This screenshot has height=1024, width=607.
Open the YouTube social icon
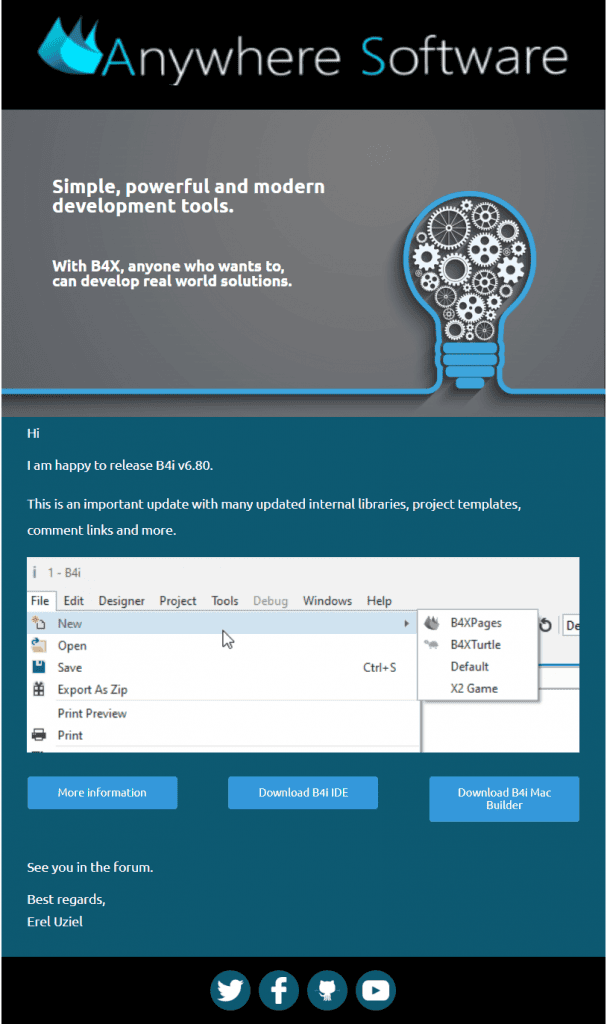376,990
